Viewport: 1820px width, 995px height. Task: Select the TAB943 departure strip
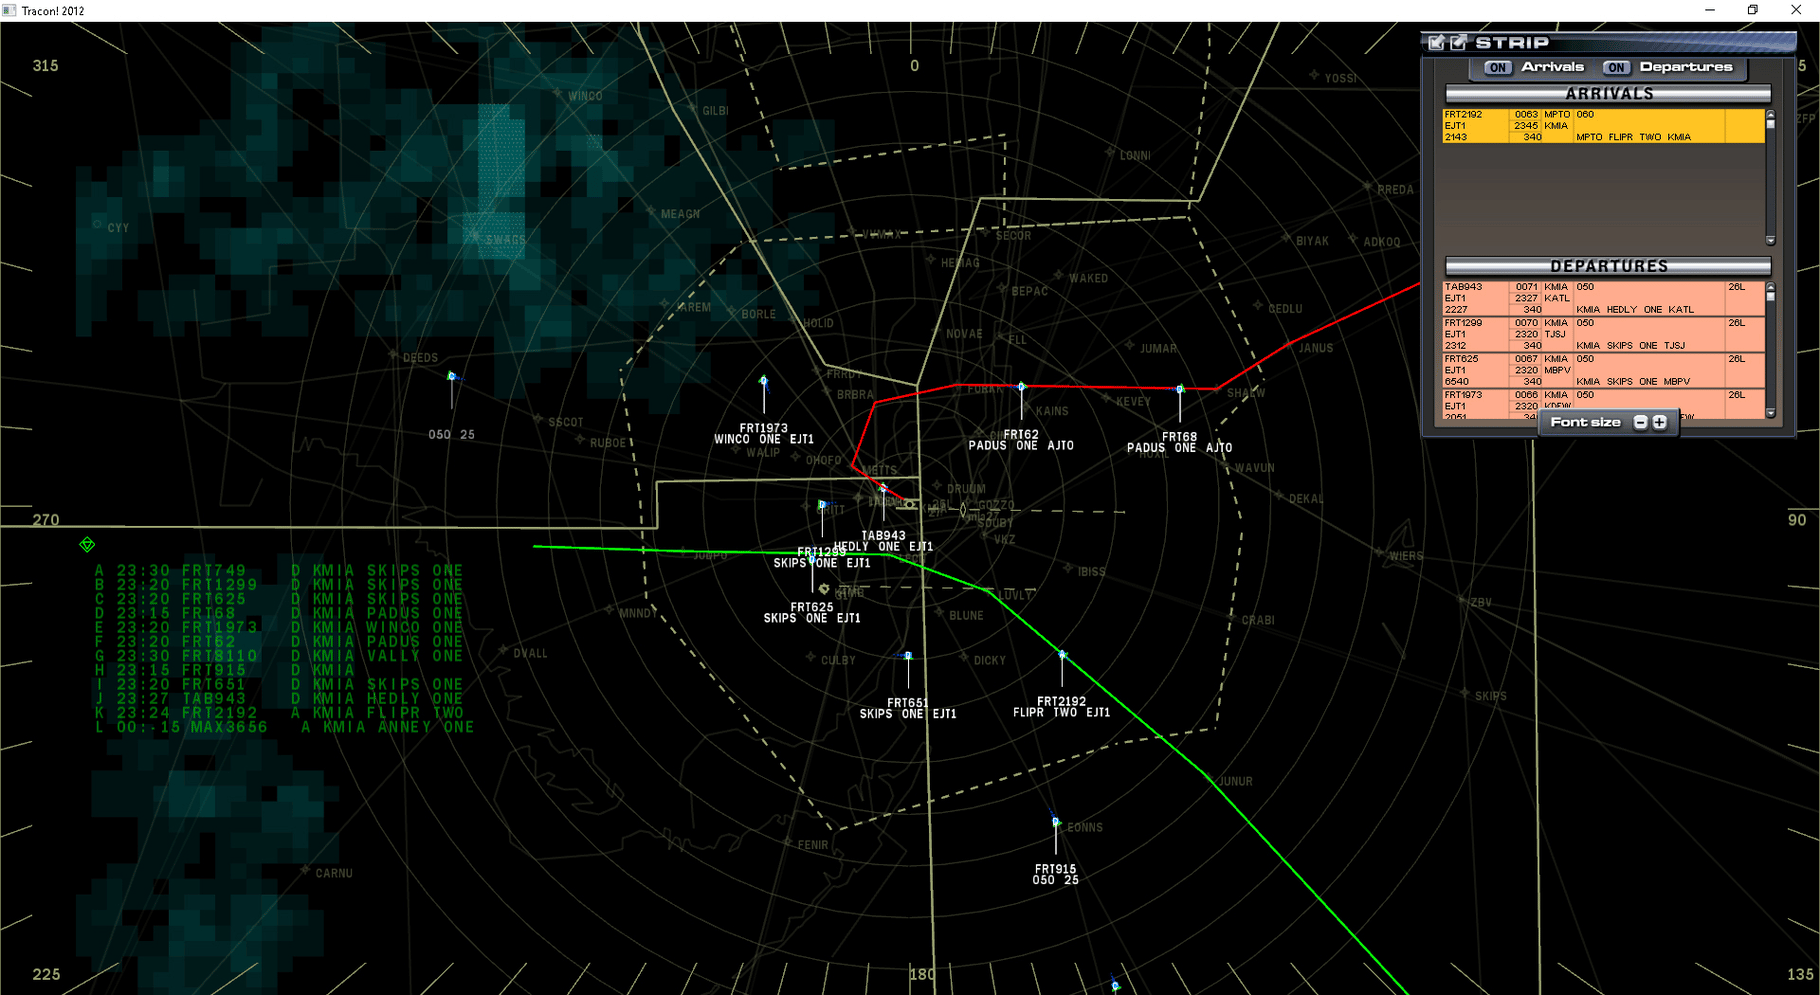tap(1603, 298)
